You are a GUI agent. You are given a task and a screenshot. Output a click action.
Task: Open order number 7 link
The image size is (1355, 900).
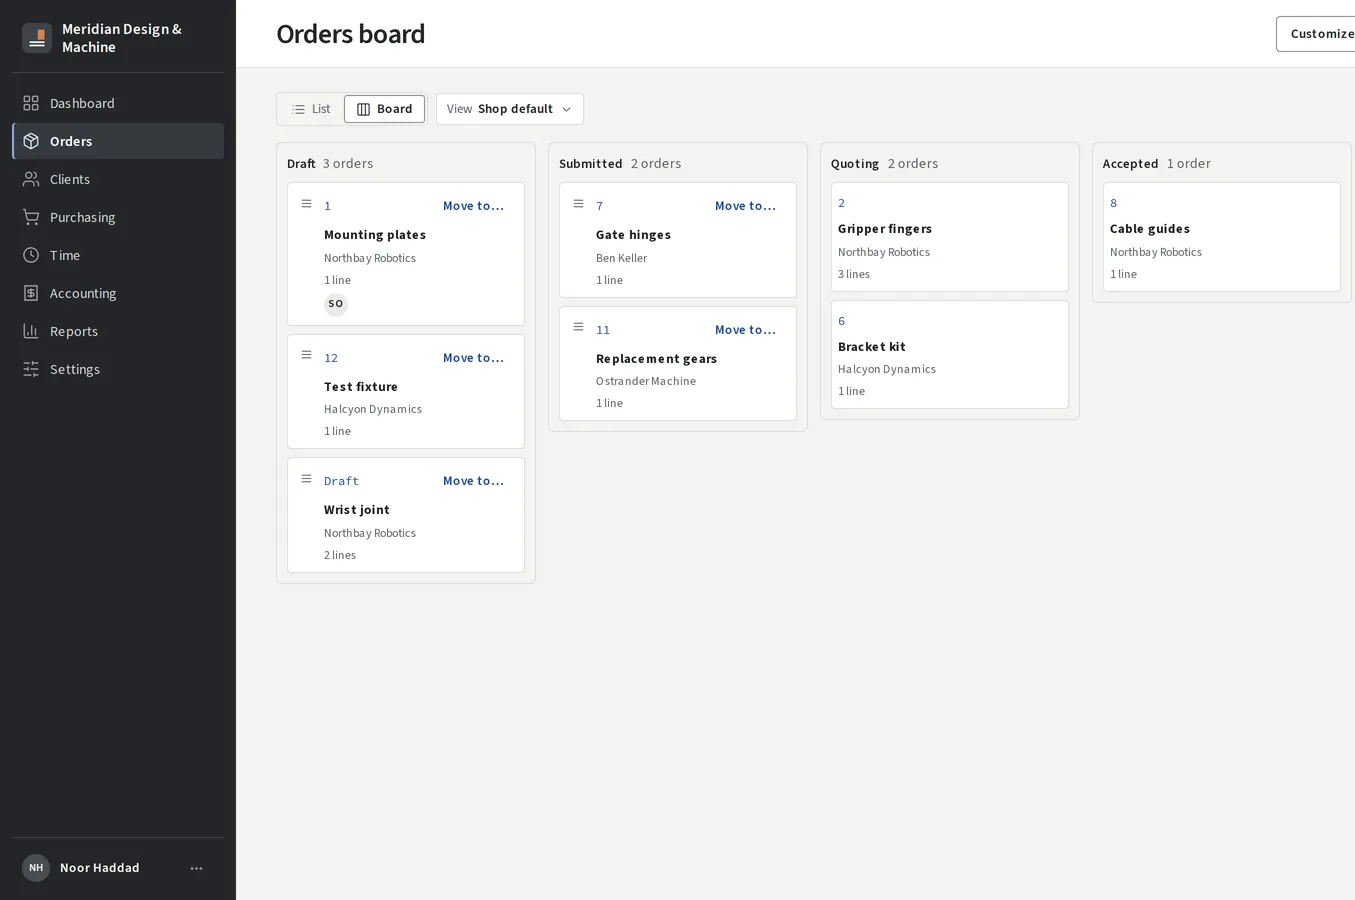[599, 206]
